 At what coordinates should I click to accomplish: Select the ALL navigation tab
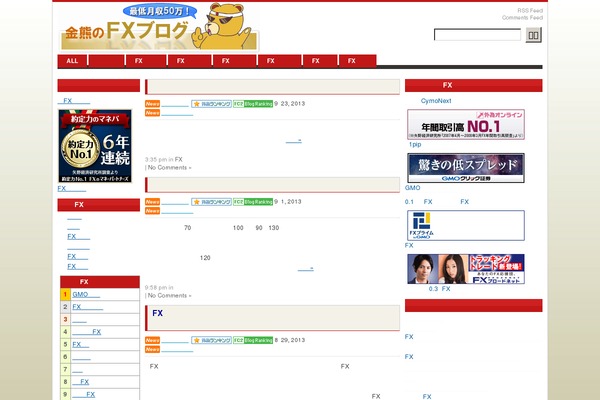[x=72, y=61]
